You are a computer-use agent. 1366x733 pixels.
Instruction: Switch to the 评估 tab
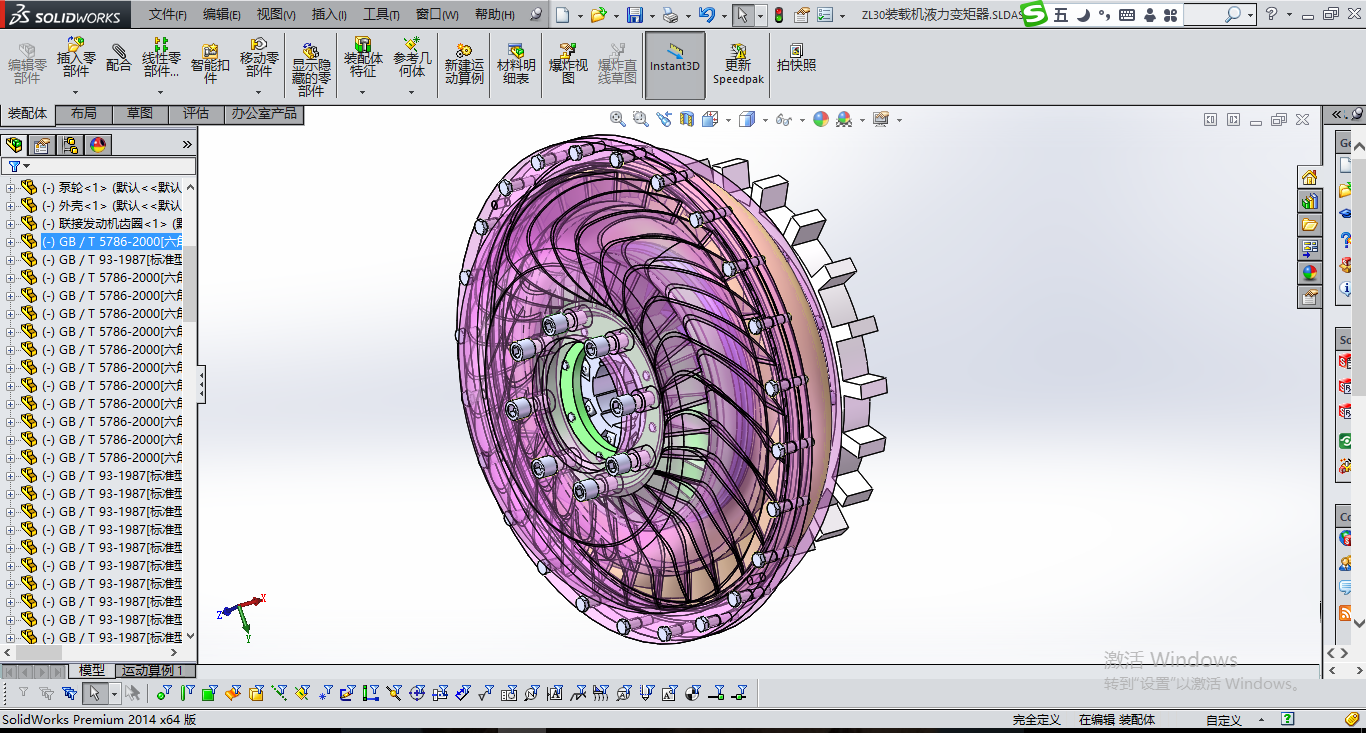pos(196,114)
